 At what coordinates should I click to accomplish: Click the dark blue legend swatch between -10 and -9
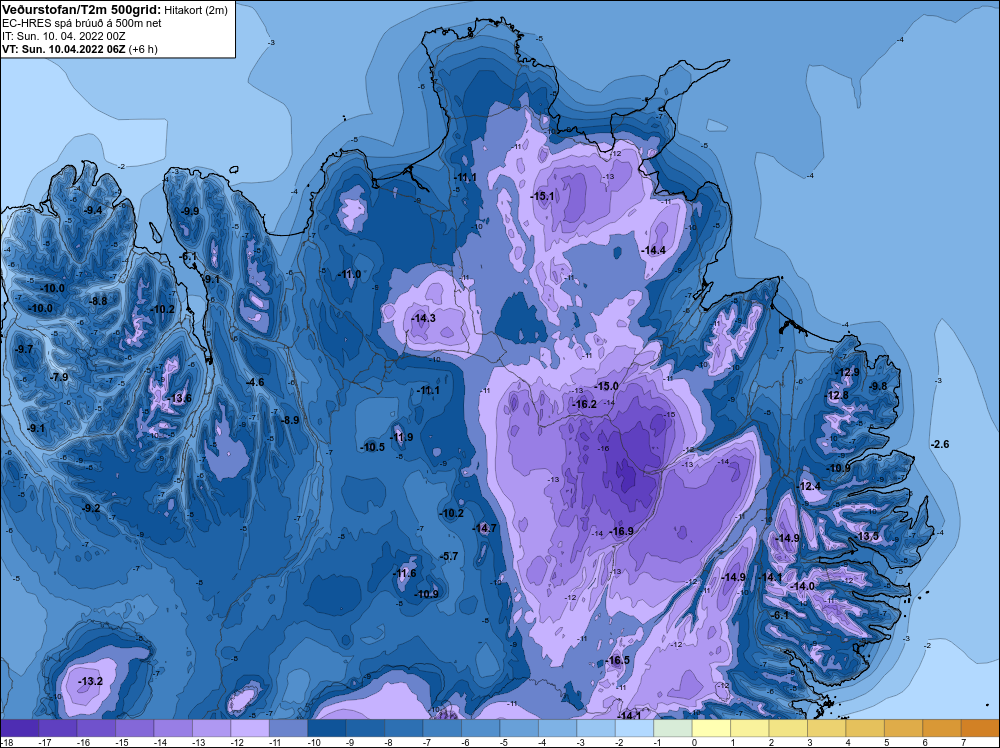tap(327, 728)
